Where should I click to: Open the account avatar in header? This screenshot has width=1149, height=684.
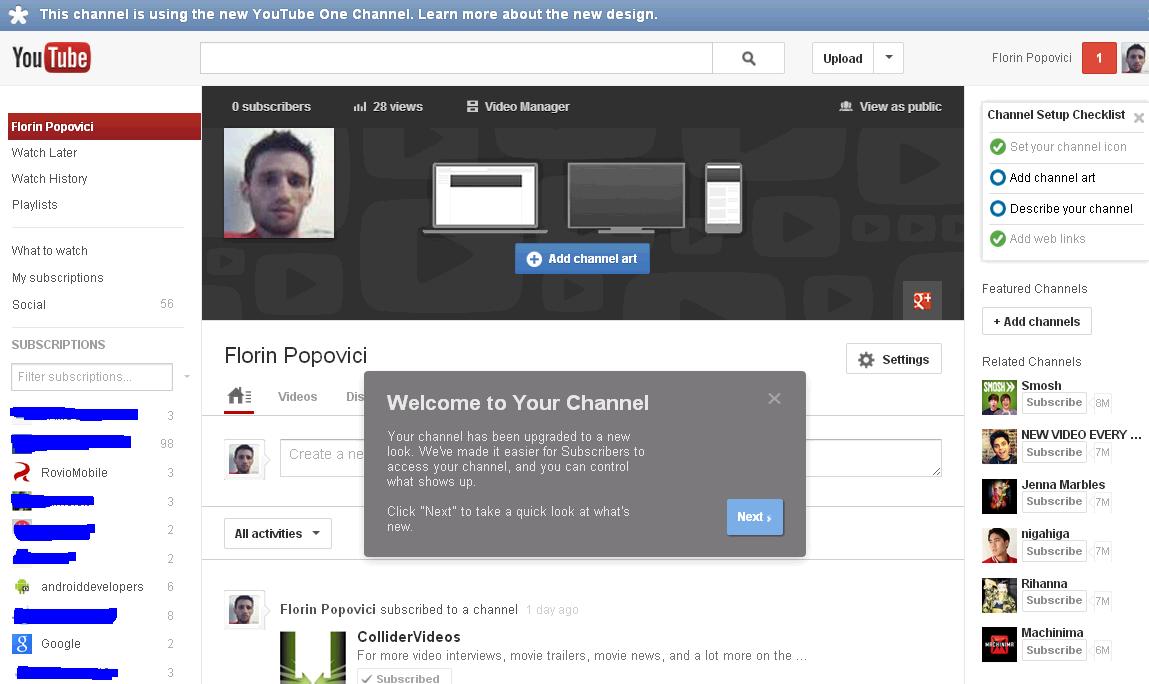coord(1134,58)
